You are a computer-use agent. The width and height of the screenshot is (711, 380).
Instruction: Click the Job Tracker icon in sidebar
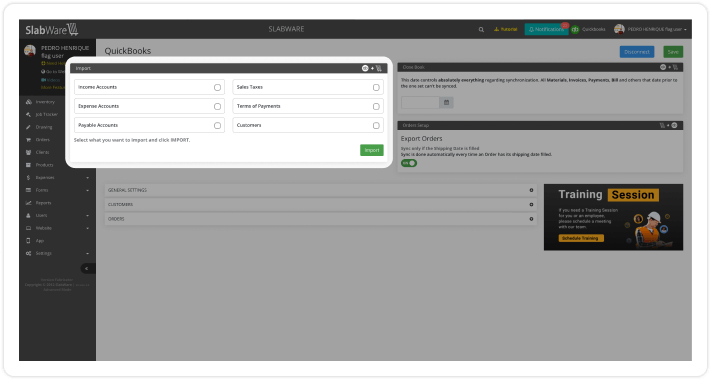click(x=29, y=115)
